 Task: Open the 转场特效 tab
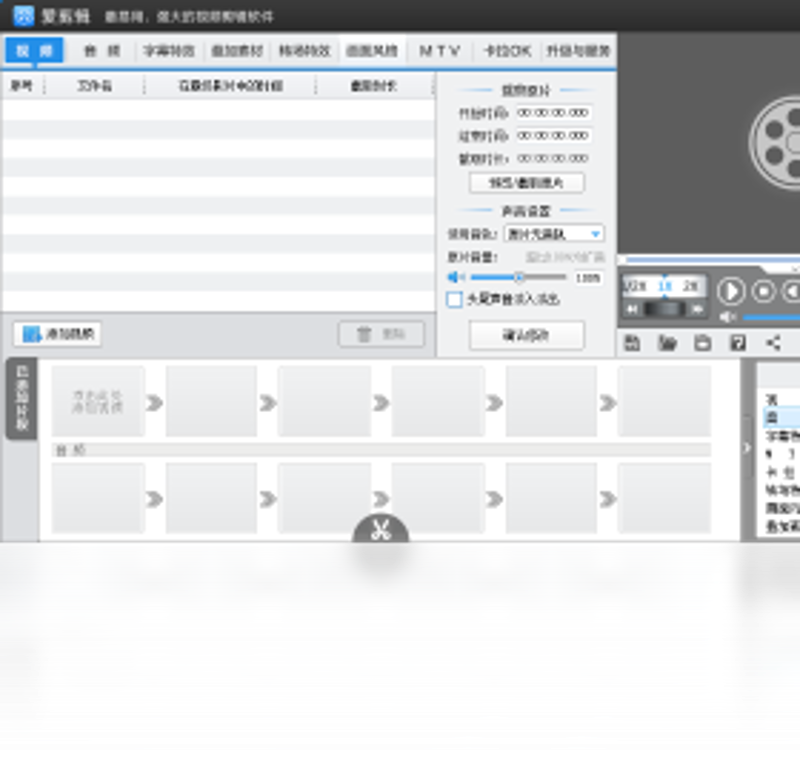coord(305,51)
